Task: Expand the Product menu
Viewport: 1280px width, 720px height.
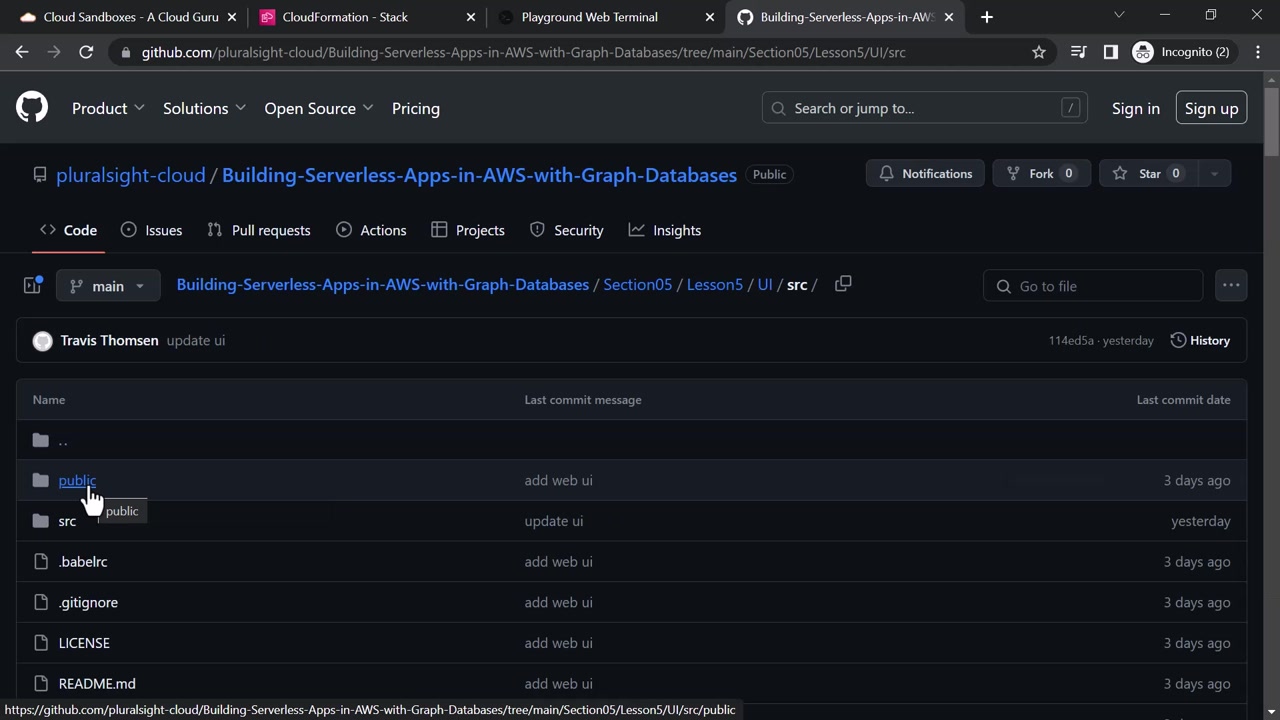Action: tap(108, 108)
